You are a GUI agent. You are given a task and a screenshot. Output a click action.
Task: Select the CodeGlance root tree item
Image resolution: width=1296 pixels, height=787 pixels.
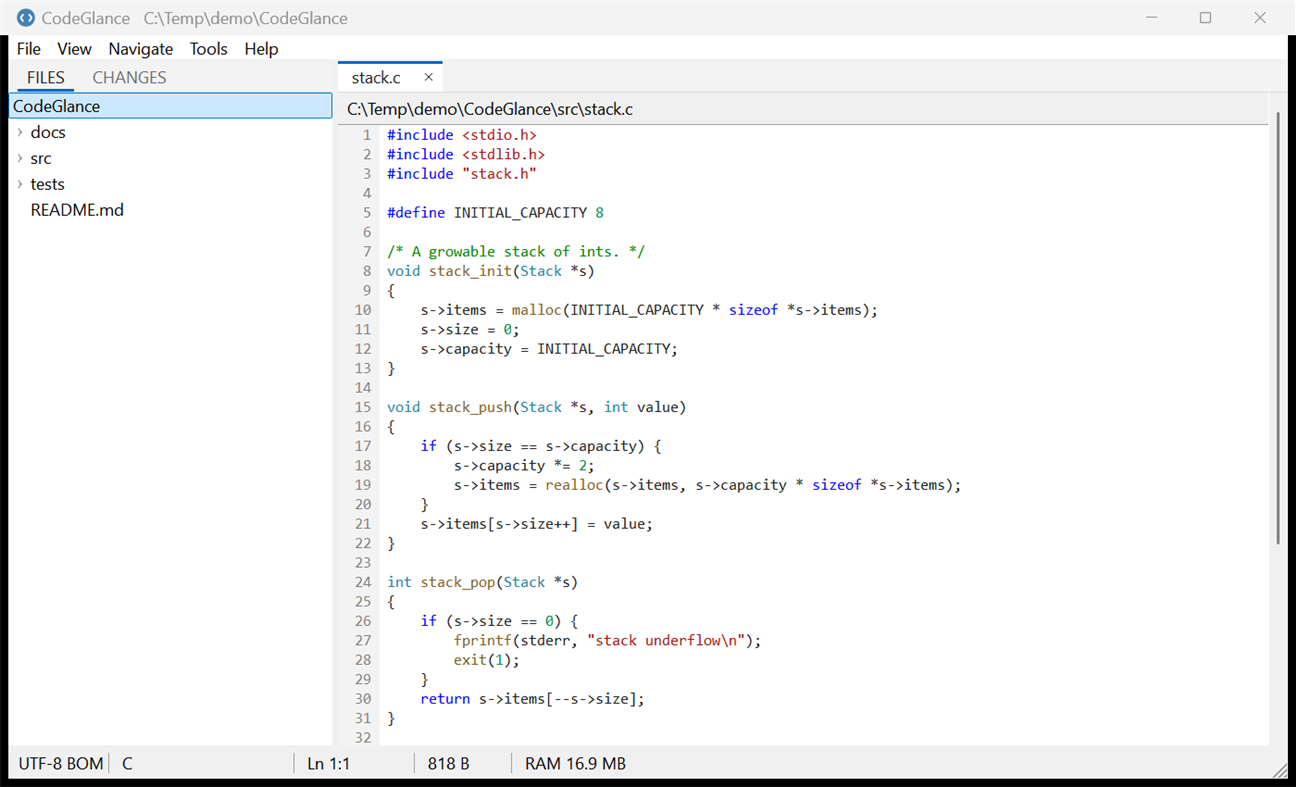(x=171, y=106)
